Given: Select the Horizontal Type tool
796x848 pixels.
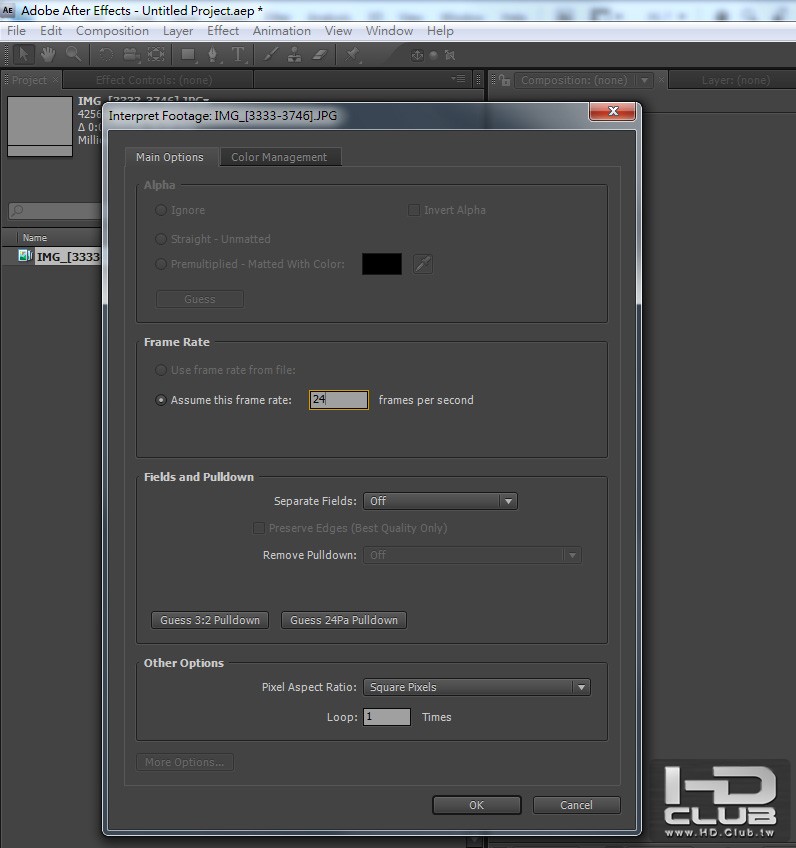Looking at the screenshot, I should click(x=238, y=55).
